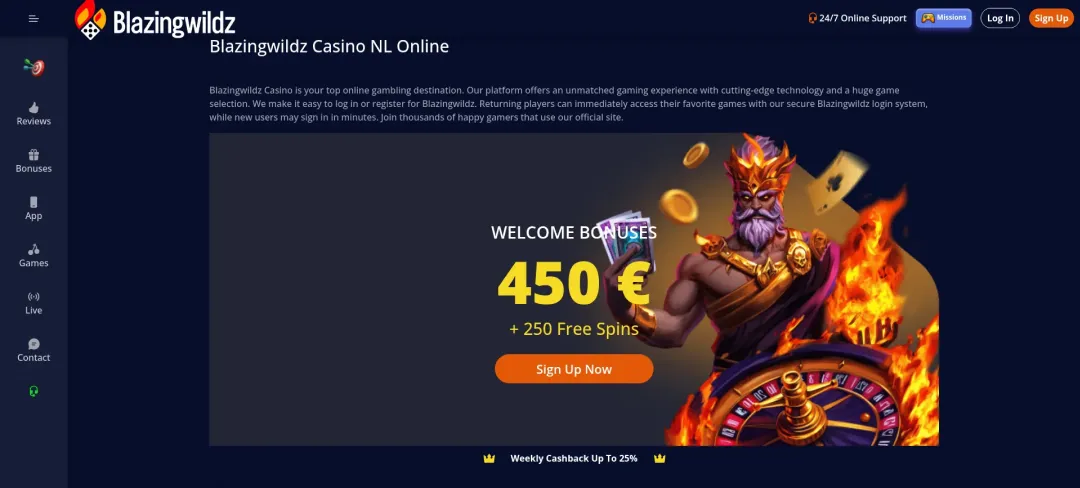Image resolution: width=1080 pixels, height=488 pixels.
Task: Open the Missions button
Action: tap(944, 18)
